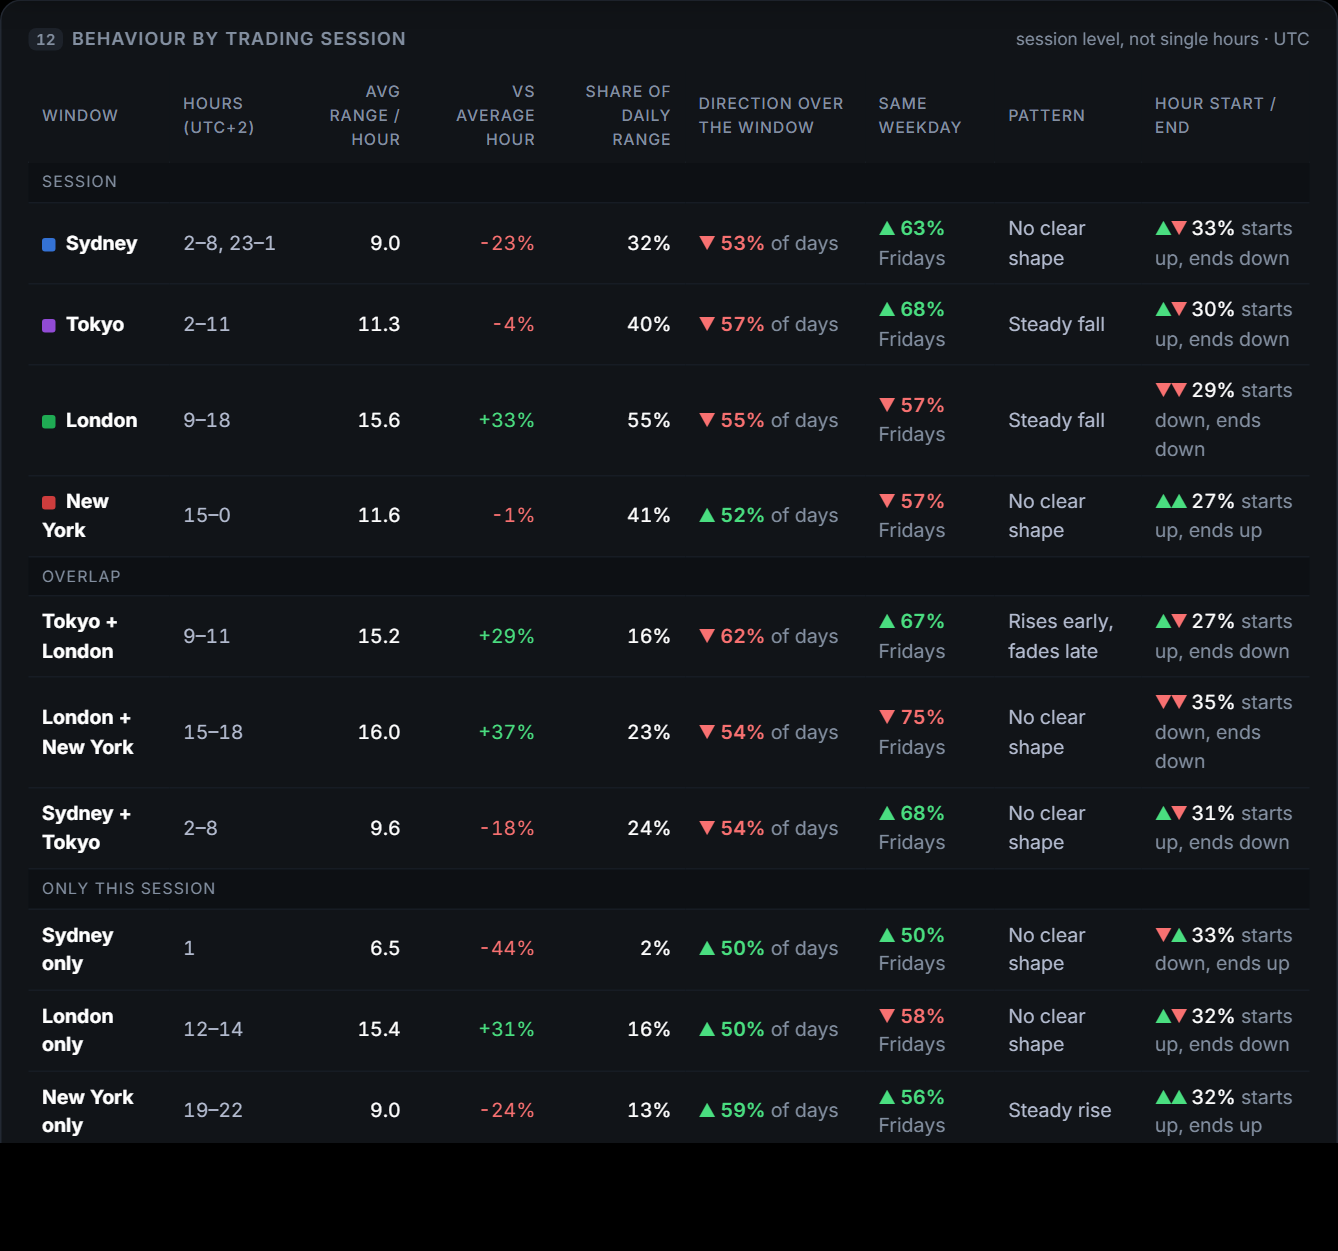Click the double up arrows in New York only row
This screenshot has height=1251, width=1338.
pyautogui.click(x=1171, y=1097)
